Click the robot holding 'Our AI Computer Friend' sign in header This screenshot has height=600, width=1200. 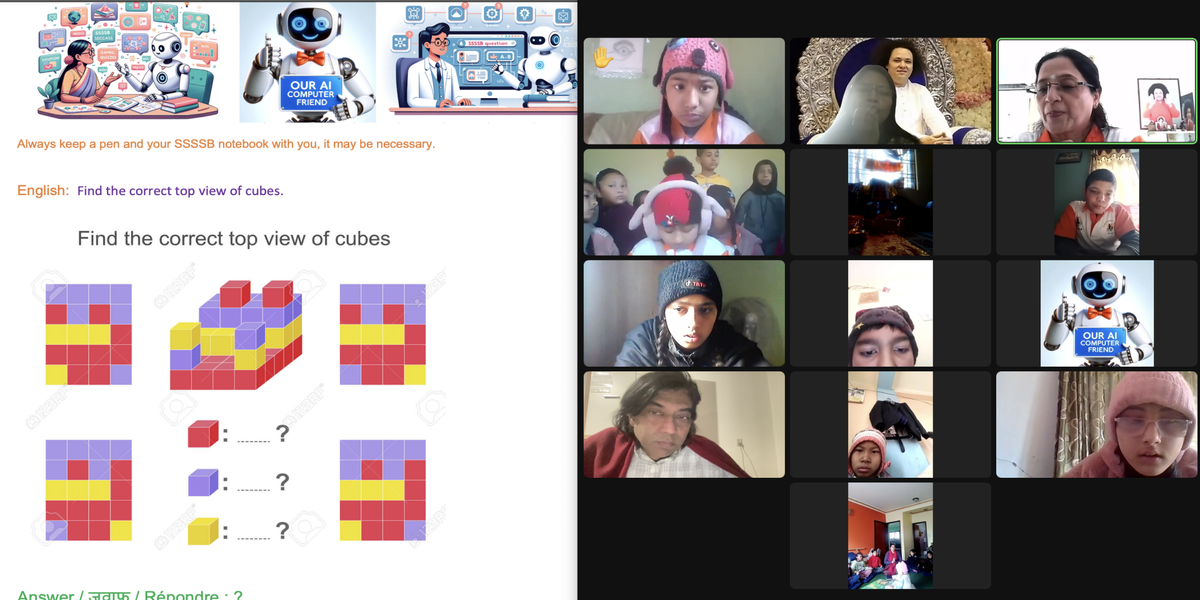(x=309, y=61)
